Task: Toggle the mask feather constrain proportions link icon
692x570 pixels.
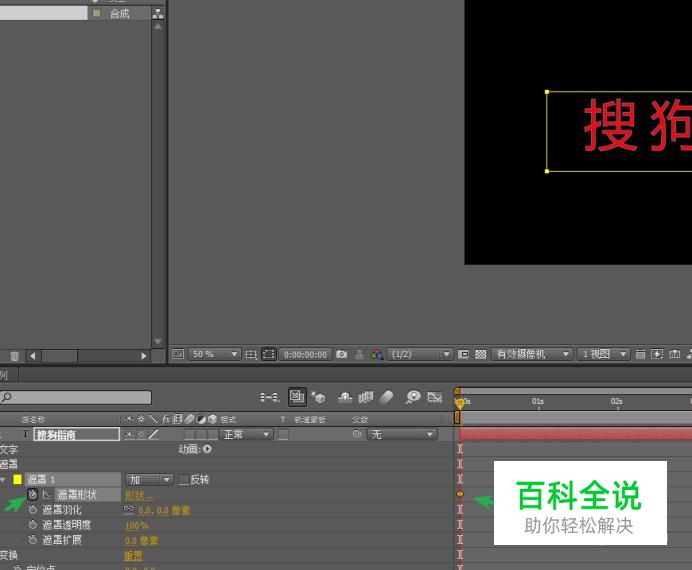Action: [129, 509]
